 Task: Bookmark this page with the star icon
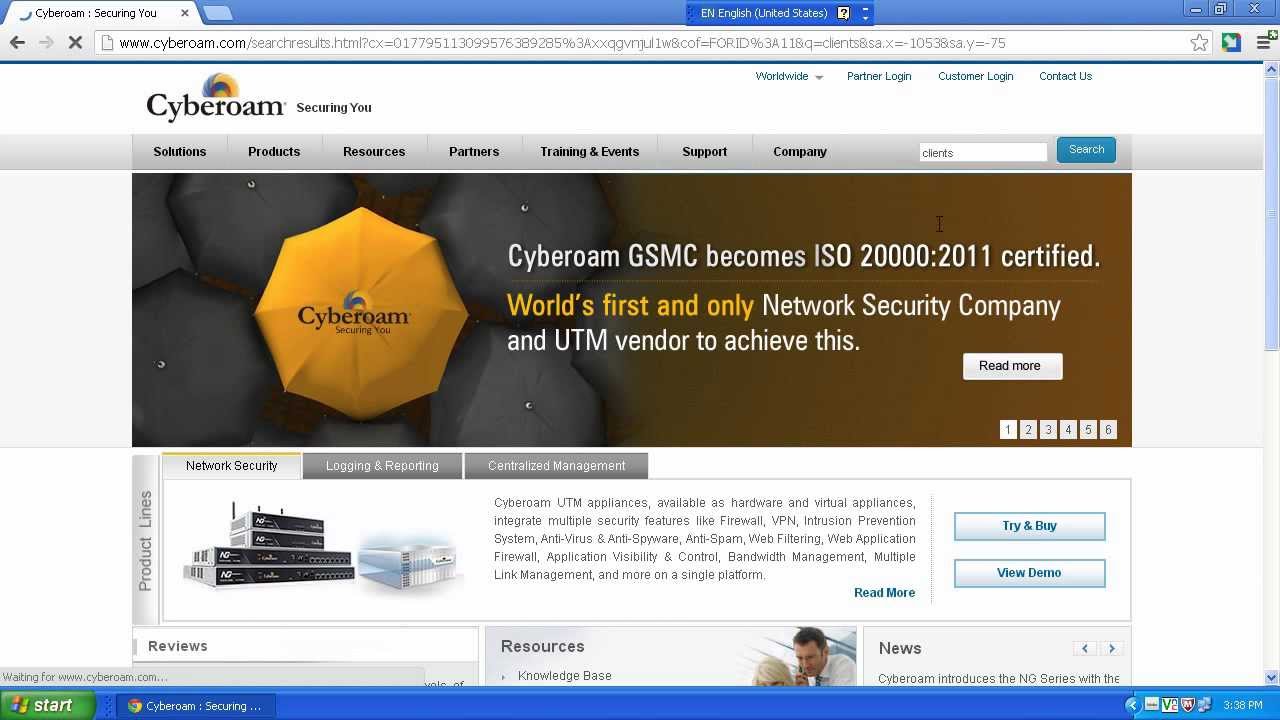(x=1199, y=42)
